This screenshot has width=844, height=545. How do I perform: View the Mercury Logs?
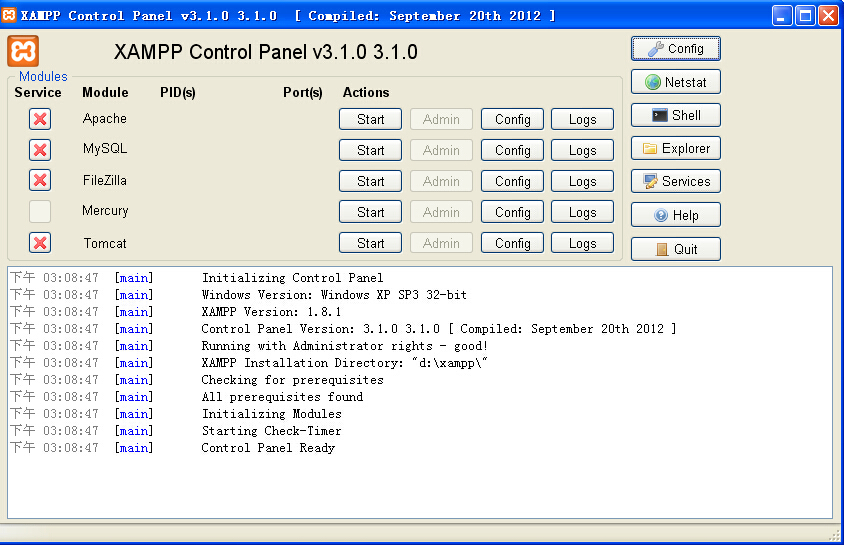(x=582, y=212)
